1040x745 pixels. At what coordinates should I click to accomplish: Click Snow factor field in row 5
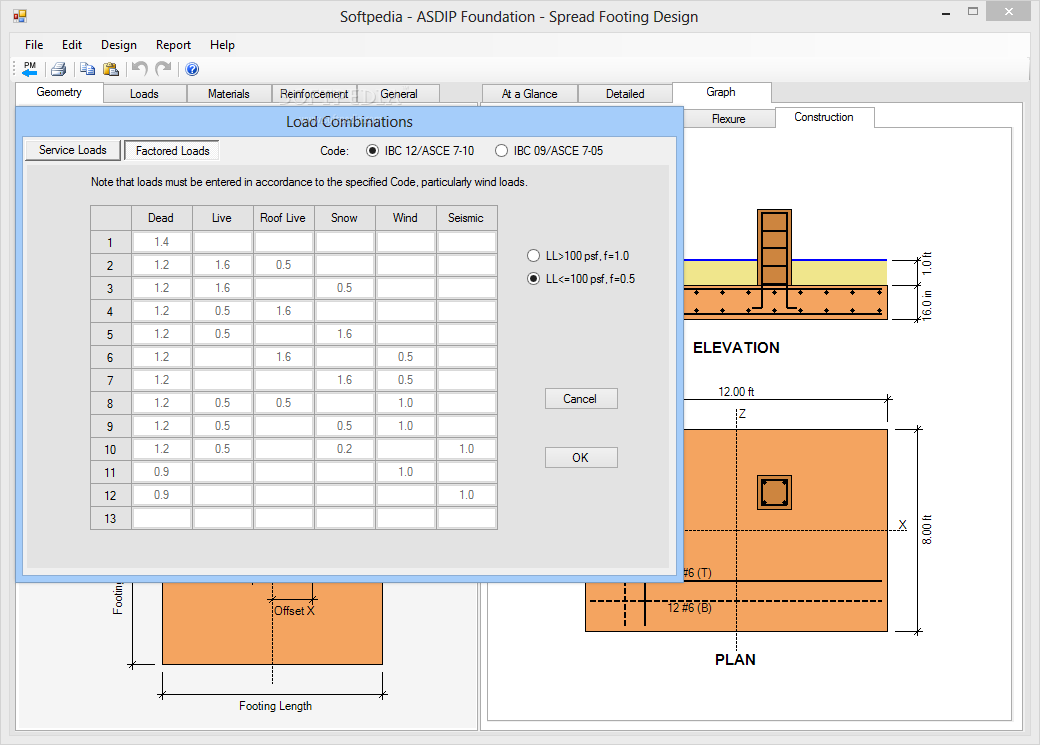point(345,334)
